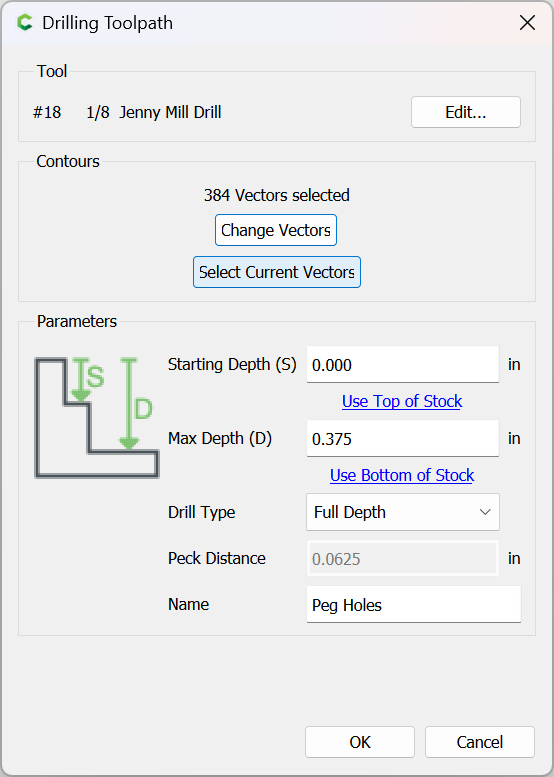
Task: Click the tool name Jenny Mill Drill
Action: point(170,112)
